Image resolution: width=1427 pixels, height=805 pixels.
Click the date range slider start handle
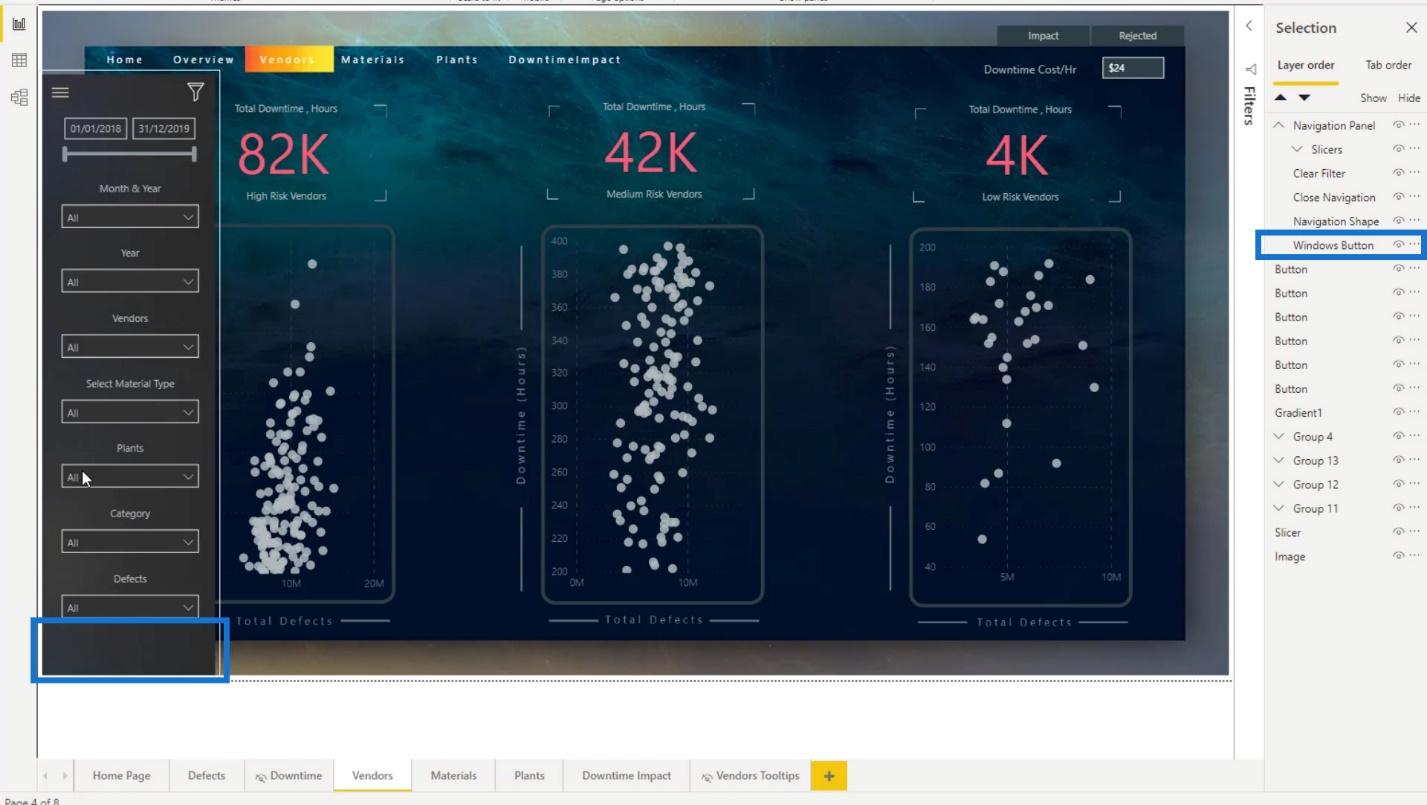[66, 154]
